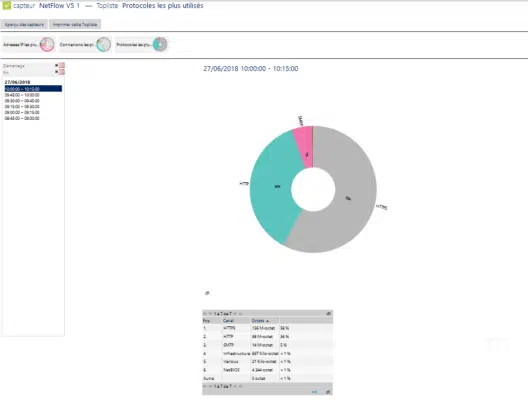Click the HTTPS row in the protocol table
The height and width of the screenshot is (400, 528).
coord(267,328)
